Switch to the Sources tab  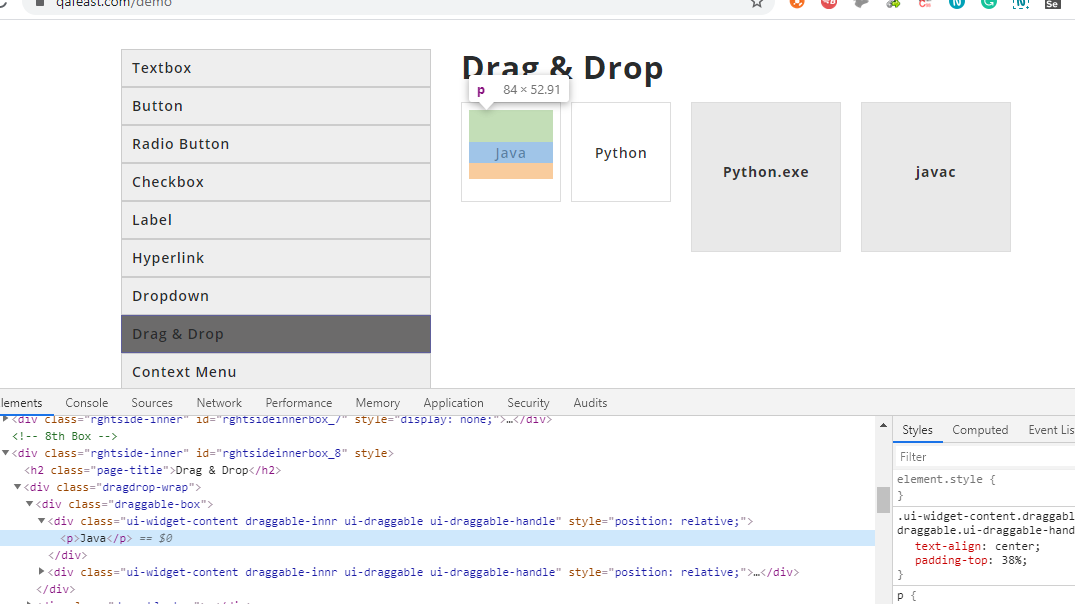click(x=152, y=403)
